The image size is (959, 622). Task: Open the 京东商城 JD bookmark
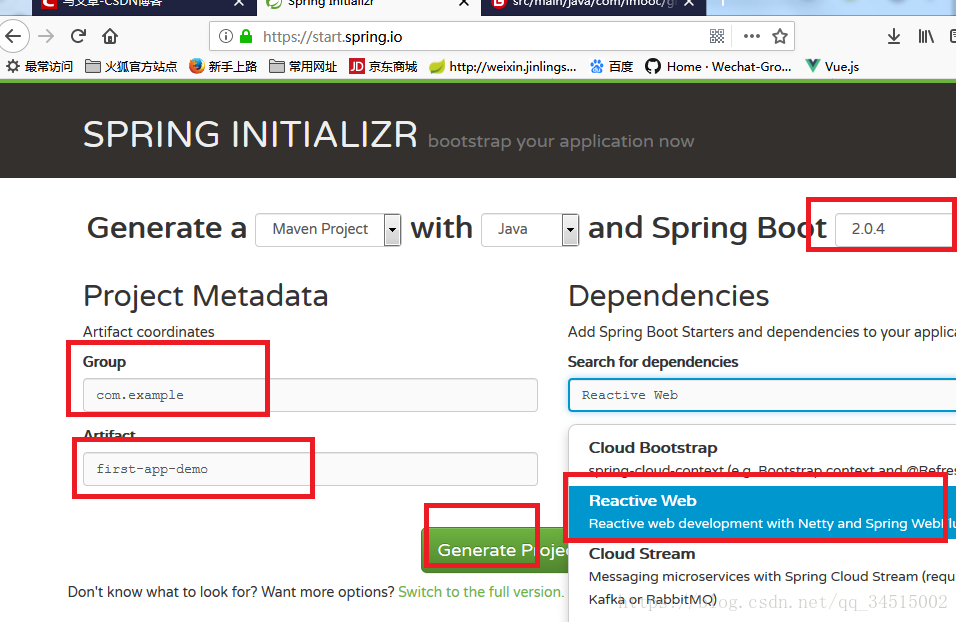click(x=383, y=66)
